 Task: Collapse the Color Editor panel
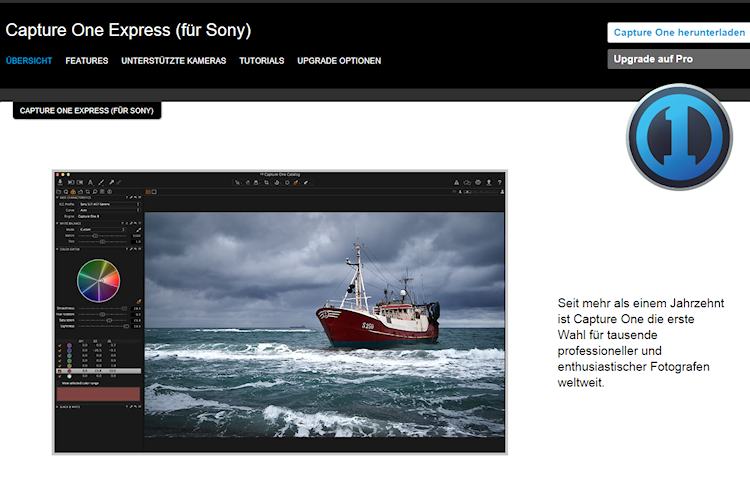coord(57,249)
